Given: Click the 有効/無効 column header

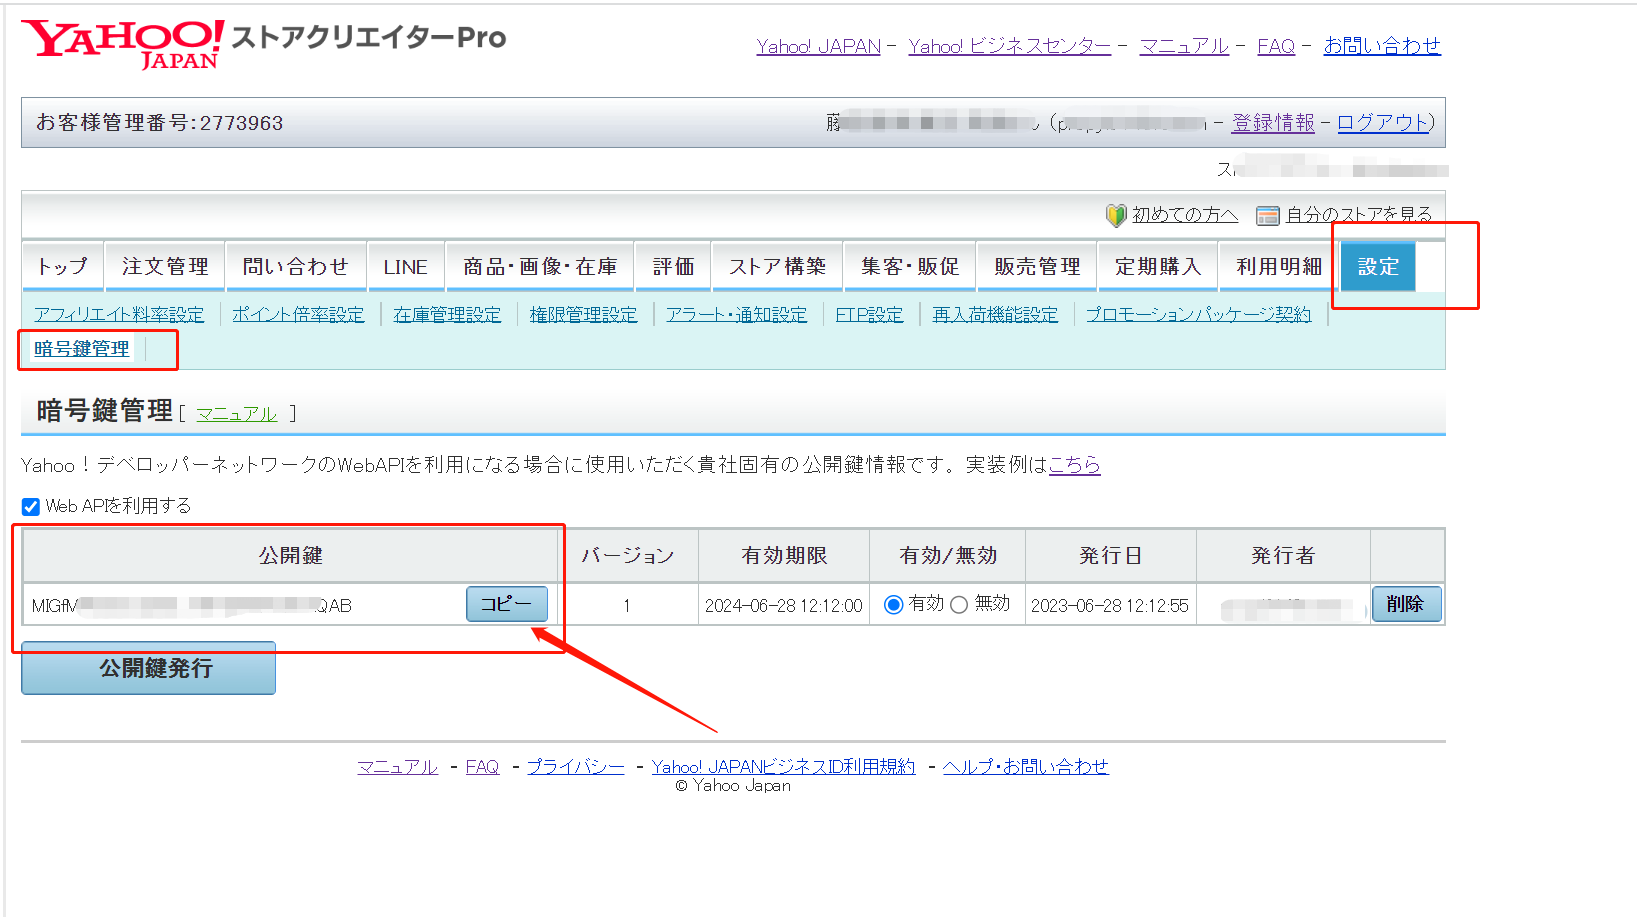Looking at the screenshot, I should click(948, 556).
